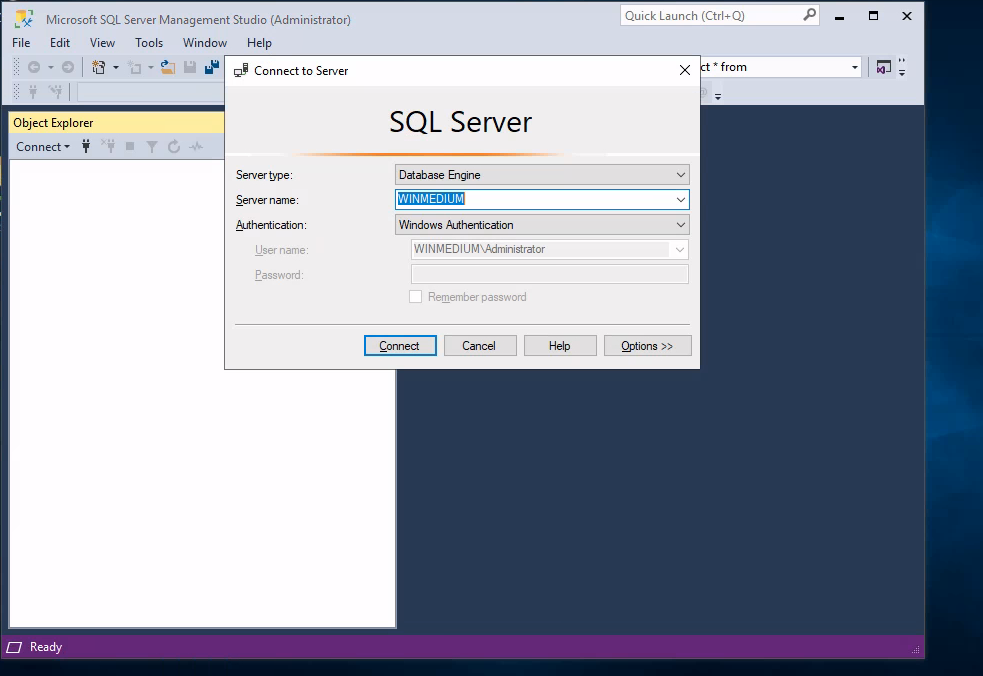Click the Options >> button
The width and height of the screenshot is (983, 676).
(647, 346)
